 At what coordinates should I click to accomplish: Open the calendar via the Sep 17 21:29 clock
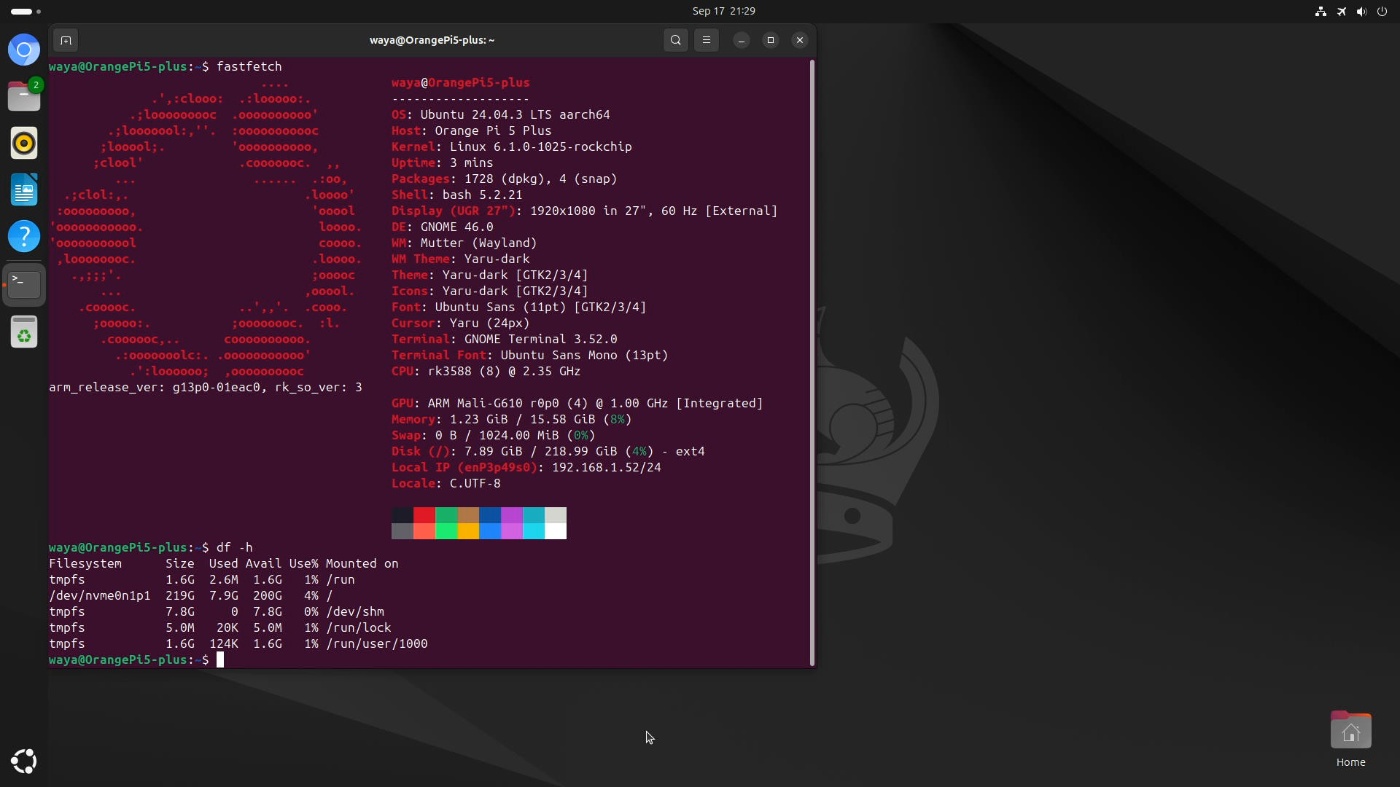[723, 11]
